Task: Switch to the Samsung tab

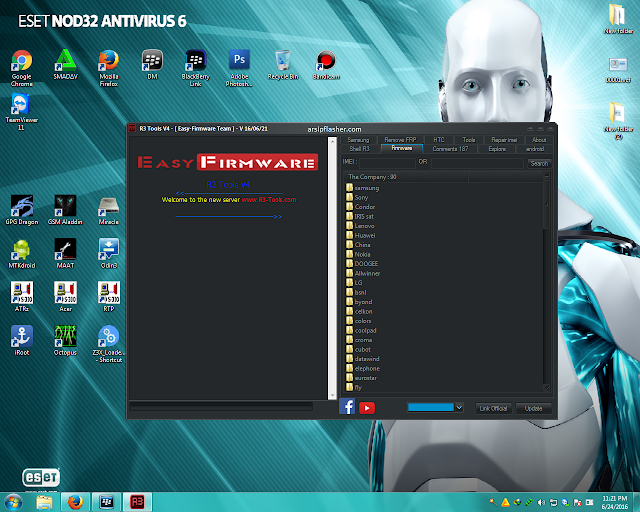Action: point(358,140)
